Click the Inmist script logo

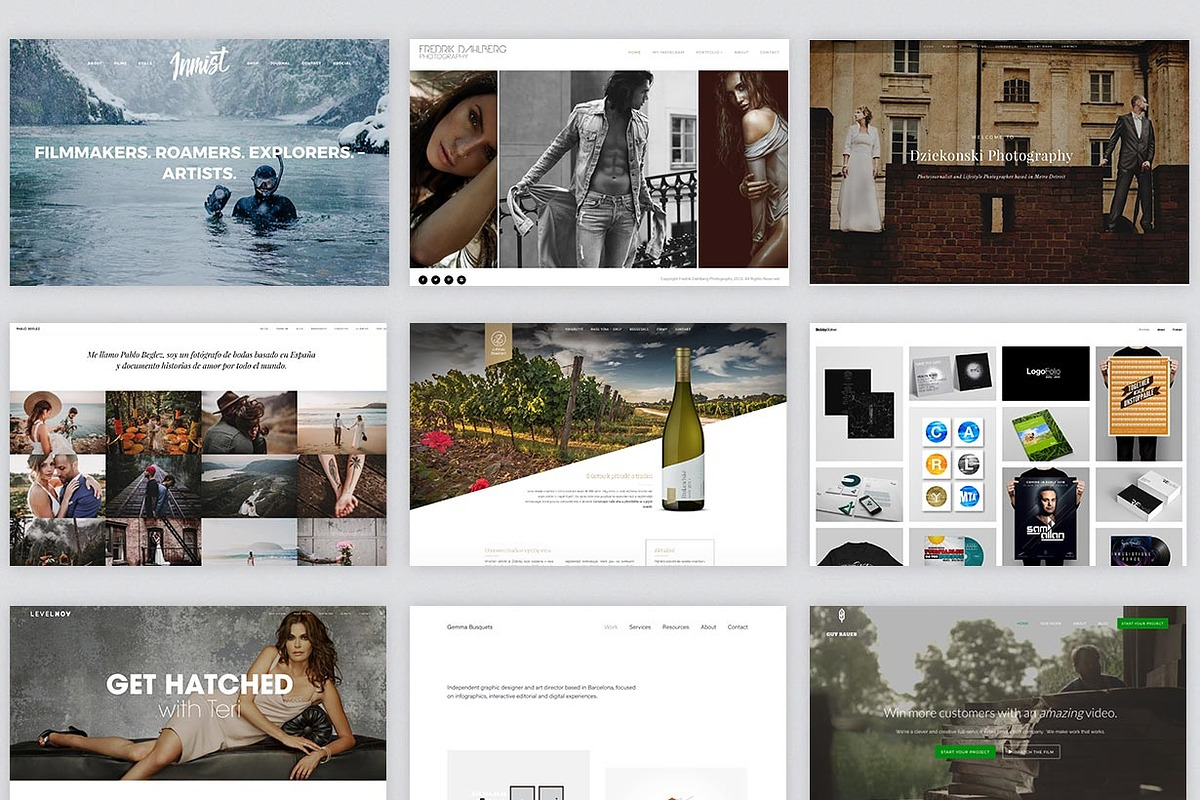(200, 65)
